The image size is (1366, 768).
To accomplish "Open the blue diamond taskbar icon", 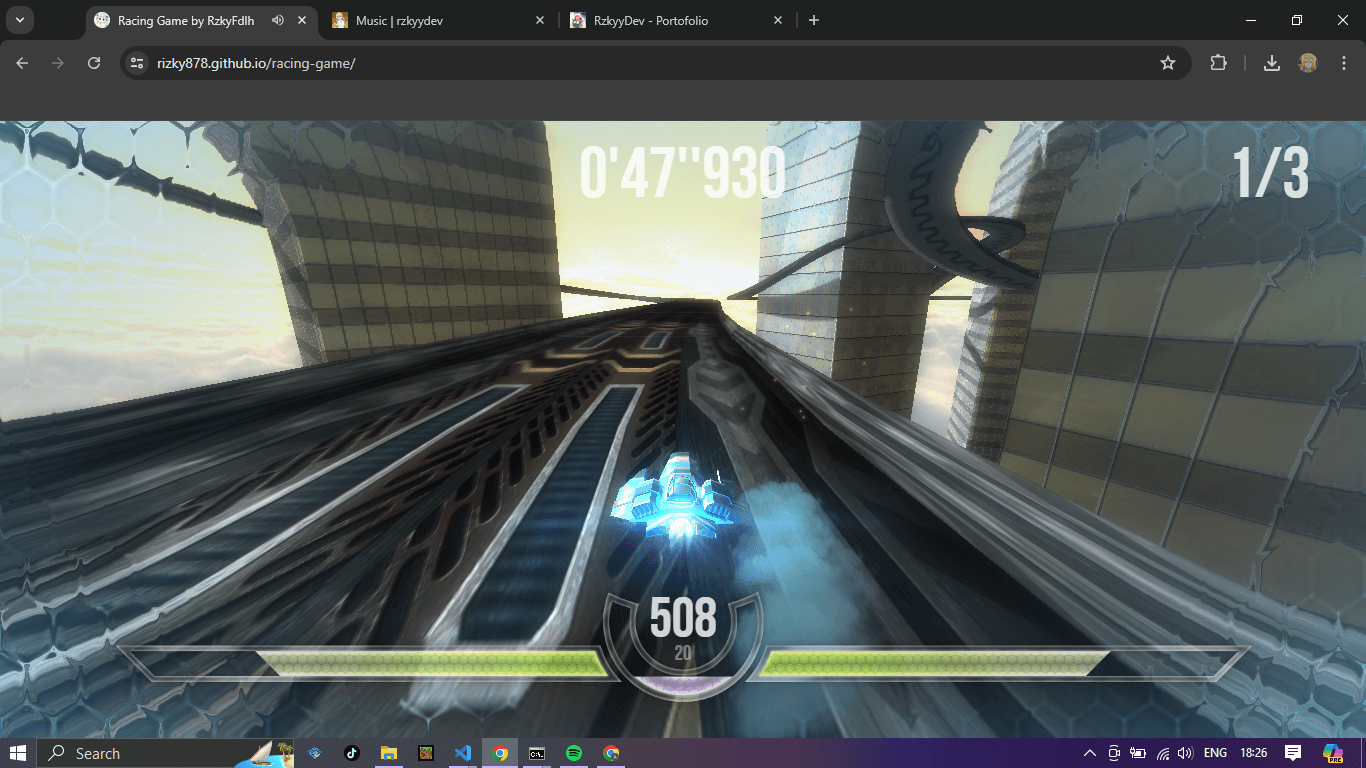I will point(314,753).
